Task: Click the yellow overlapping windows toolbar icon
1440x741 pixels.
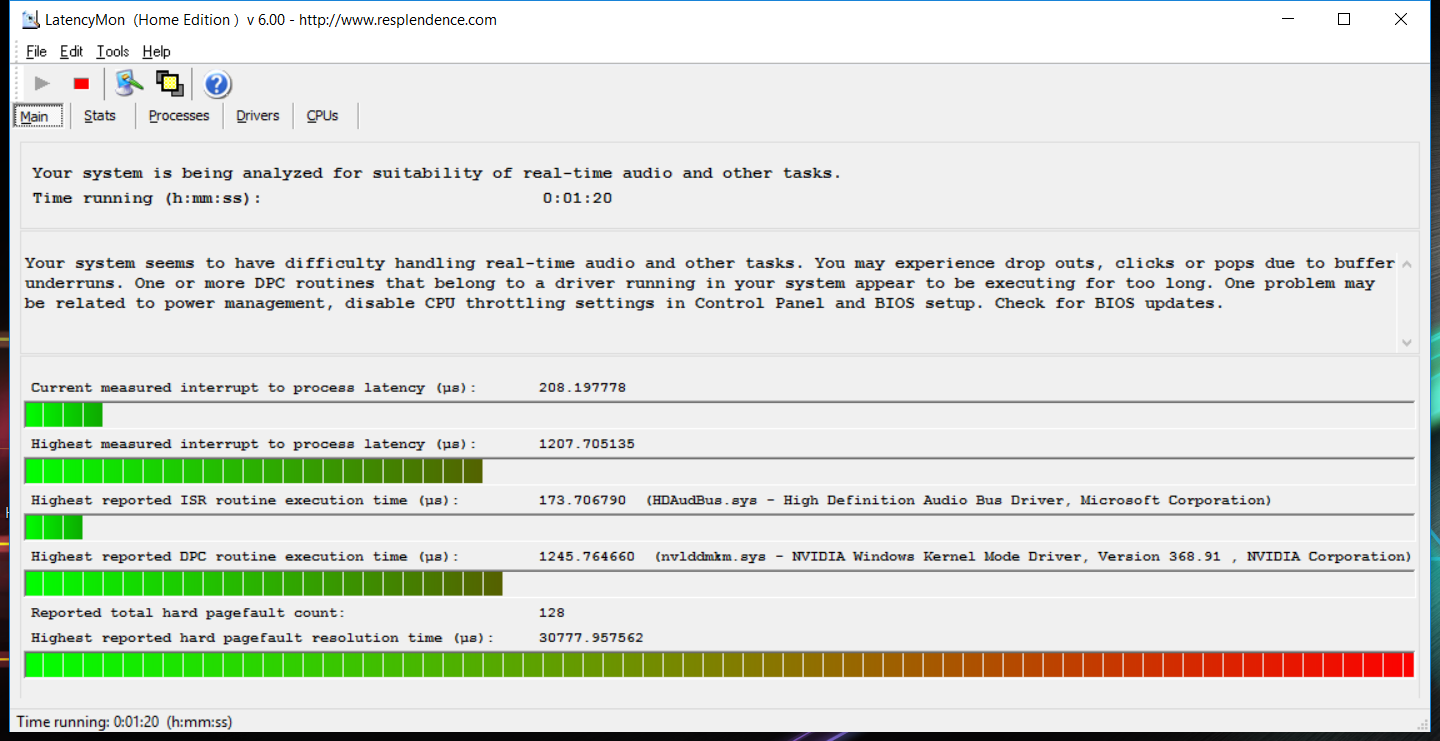Action: point(170,84)
